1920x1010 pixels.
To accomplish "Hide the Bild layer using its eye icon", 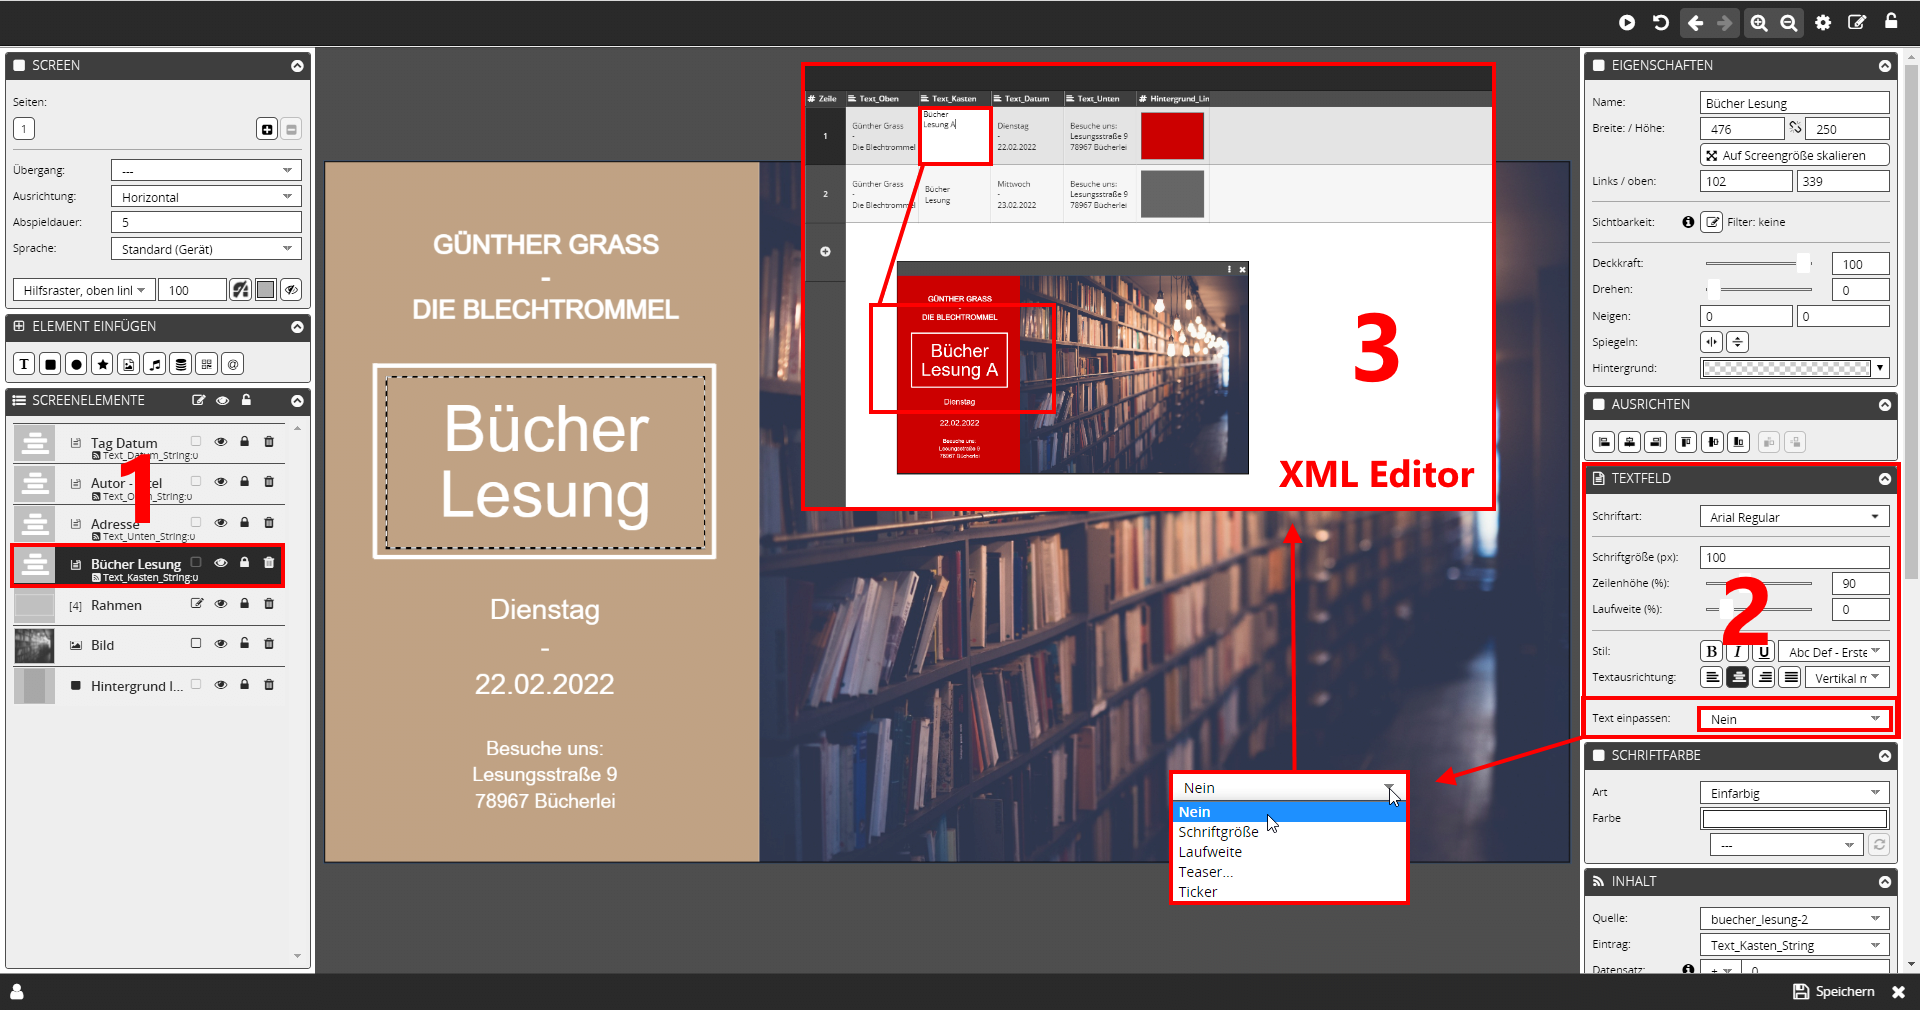I will point(220,644).
